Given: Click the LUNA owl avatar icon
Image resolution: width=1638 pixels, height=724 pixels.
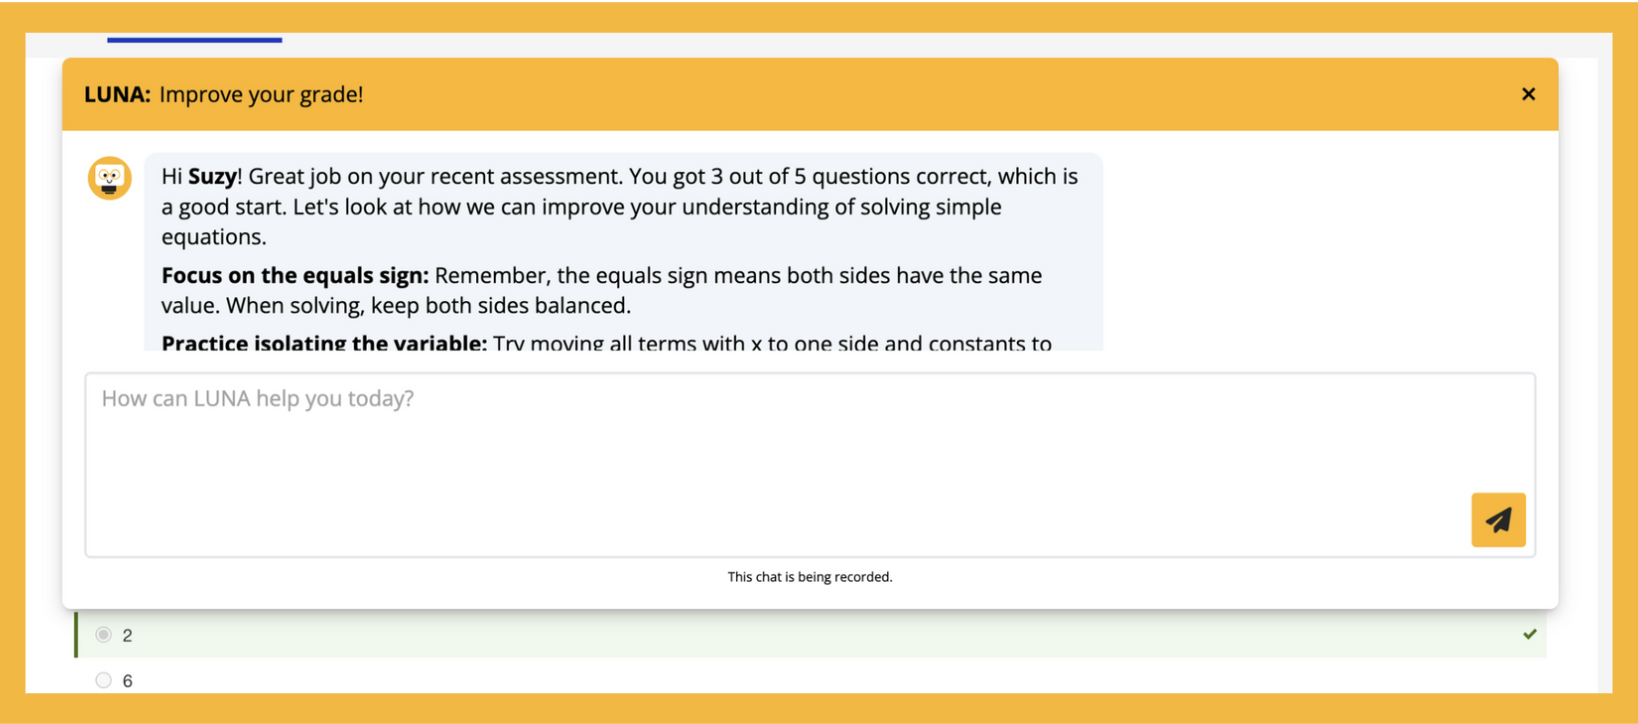Looking at the screenshot, I should pos(110,178).
